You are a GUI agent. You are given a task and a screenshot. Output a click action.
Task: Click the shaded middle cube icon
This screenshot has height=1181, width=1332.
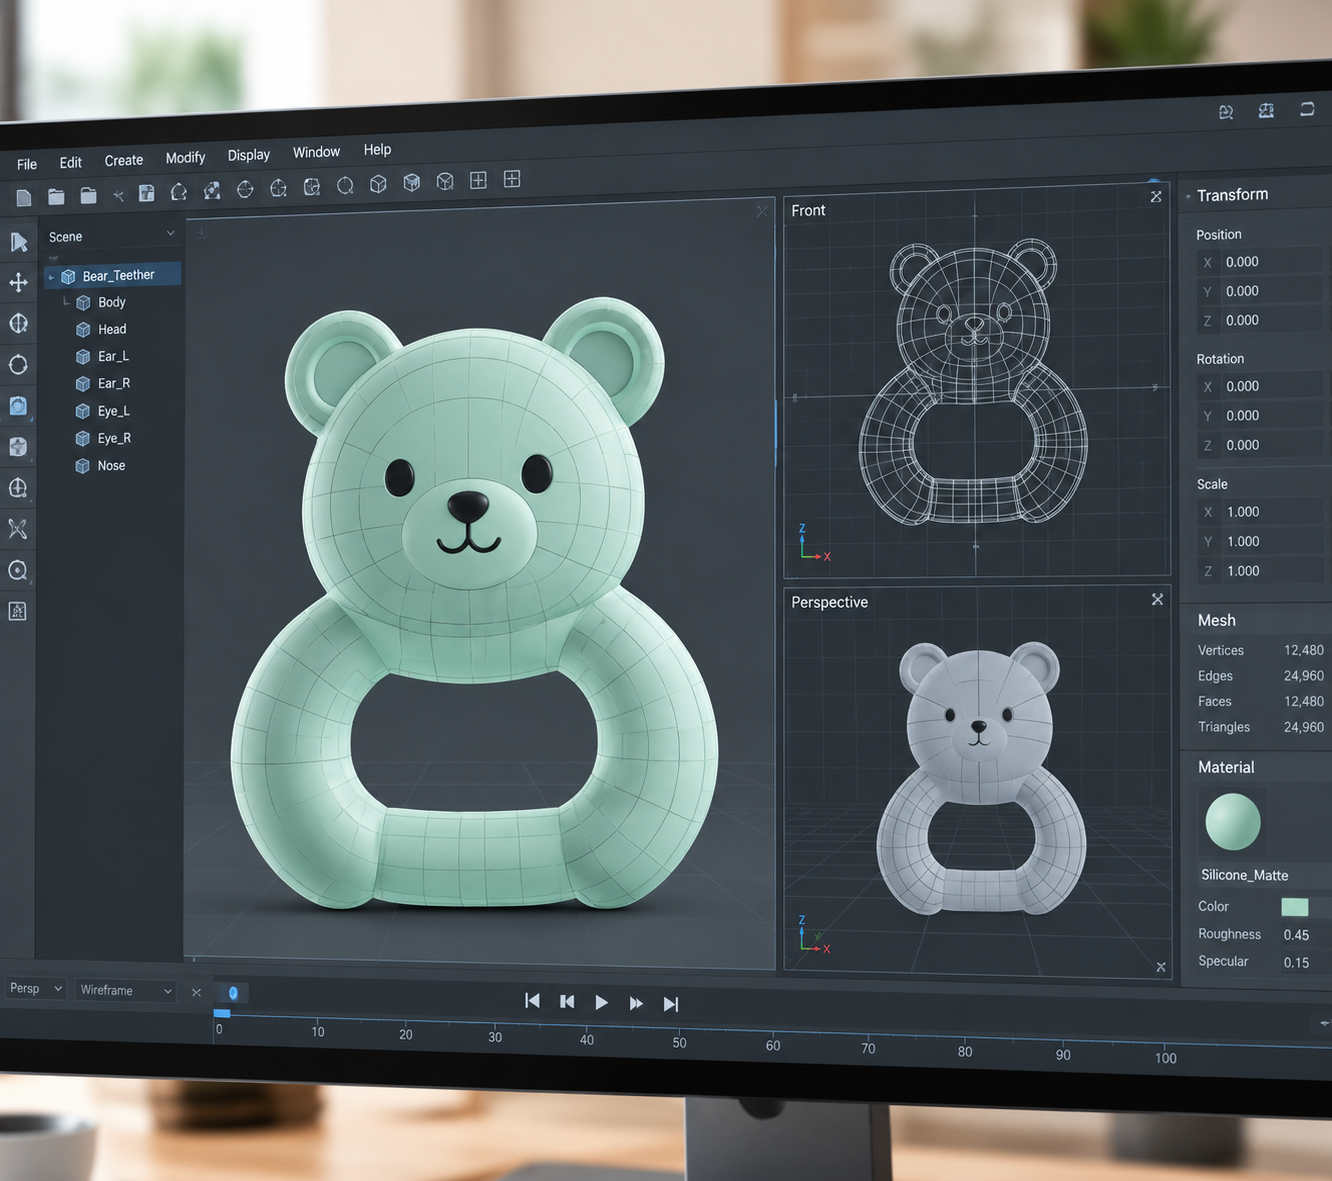(411, 182)
